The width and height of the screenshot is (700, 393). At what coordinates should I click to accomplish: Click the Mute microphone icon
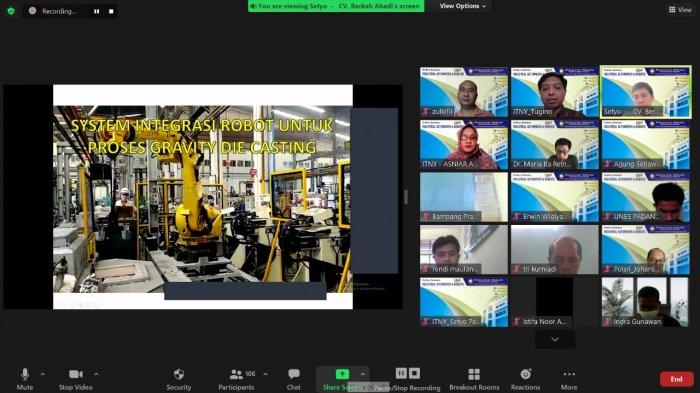(25, 374)
